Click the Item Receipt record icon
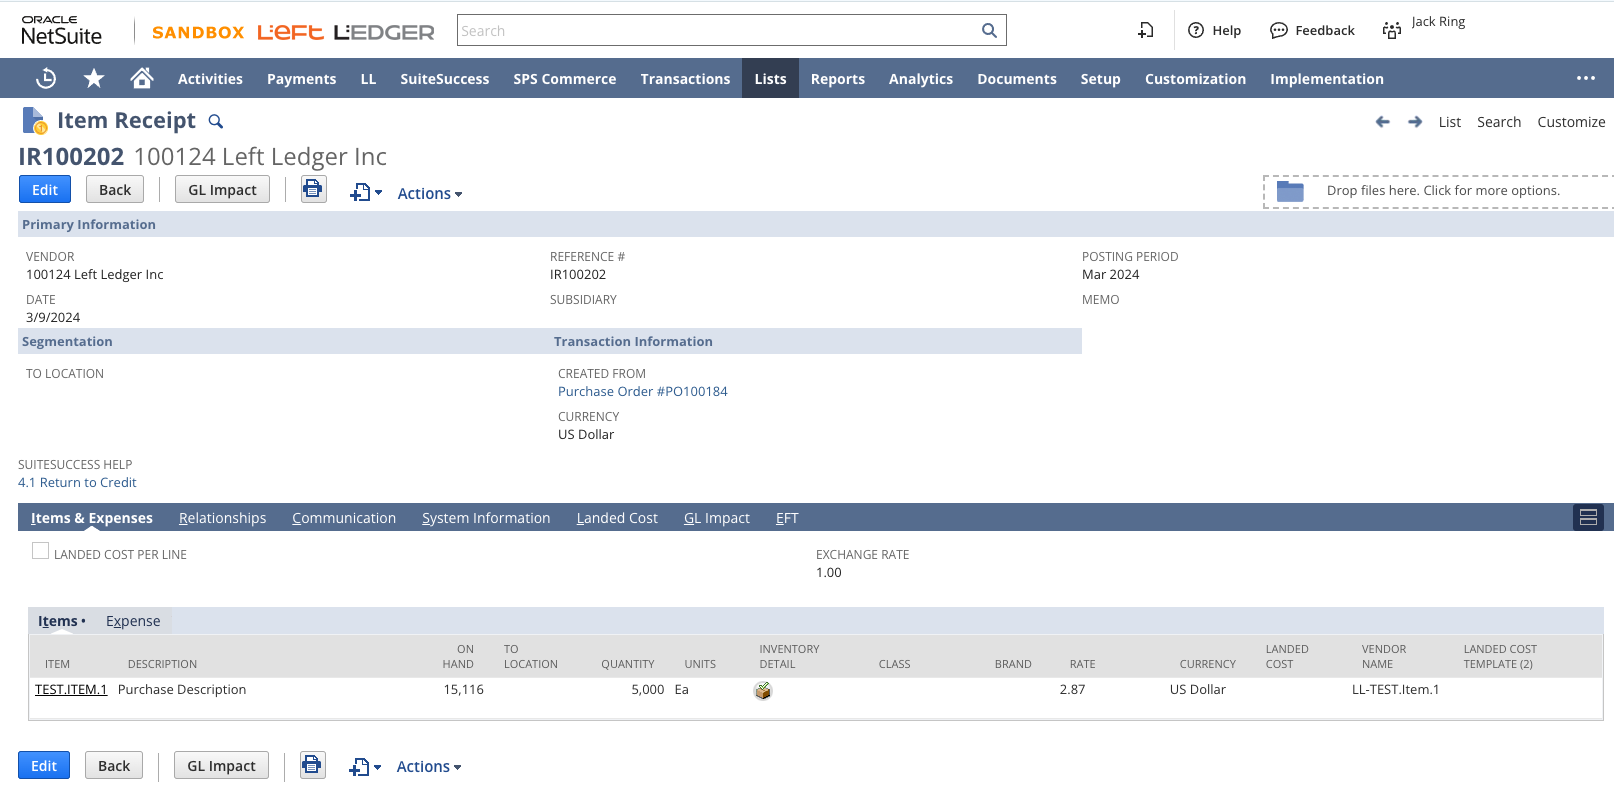Image resolution: width=1614 pixels, height=792 pixels. tap(34, 121)
